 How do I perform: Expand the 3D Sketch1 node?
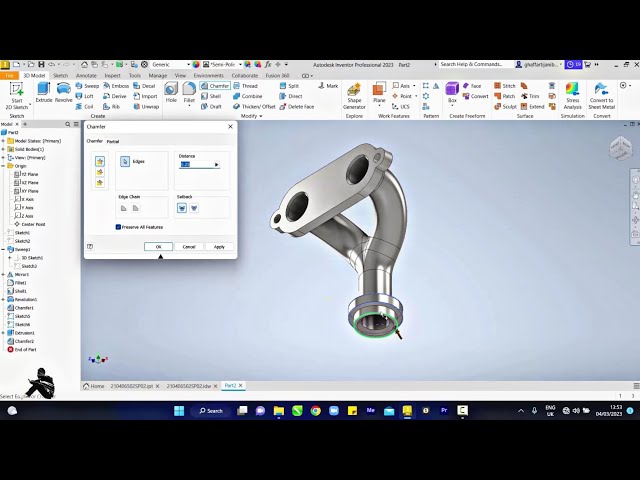tap(10, 258)
